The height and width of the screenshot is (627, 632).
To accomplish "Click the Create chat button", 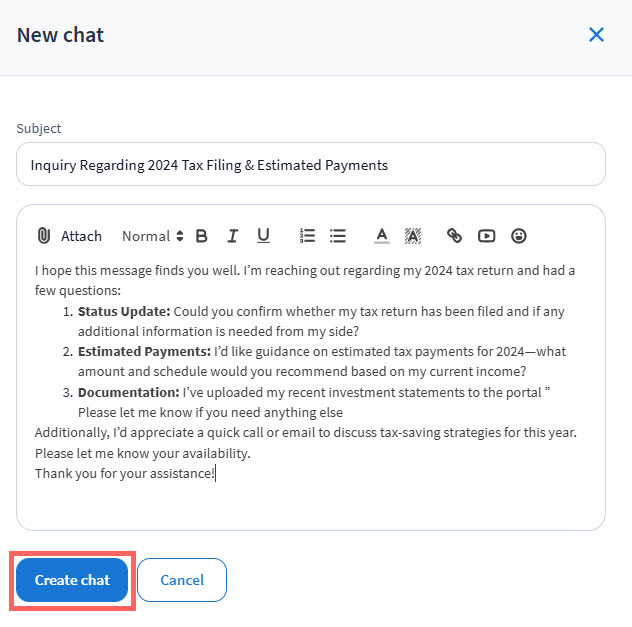I will (x=72, y=580).
